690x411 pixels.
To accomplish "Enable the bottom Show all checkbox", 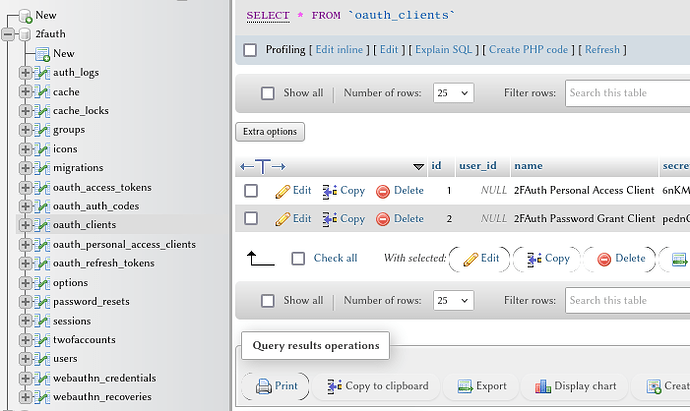I will 268,301.
